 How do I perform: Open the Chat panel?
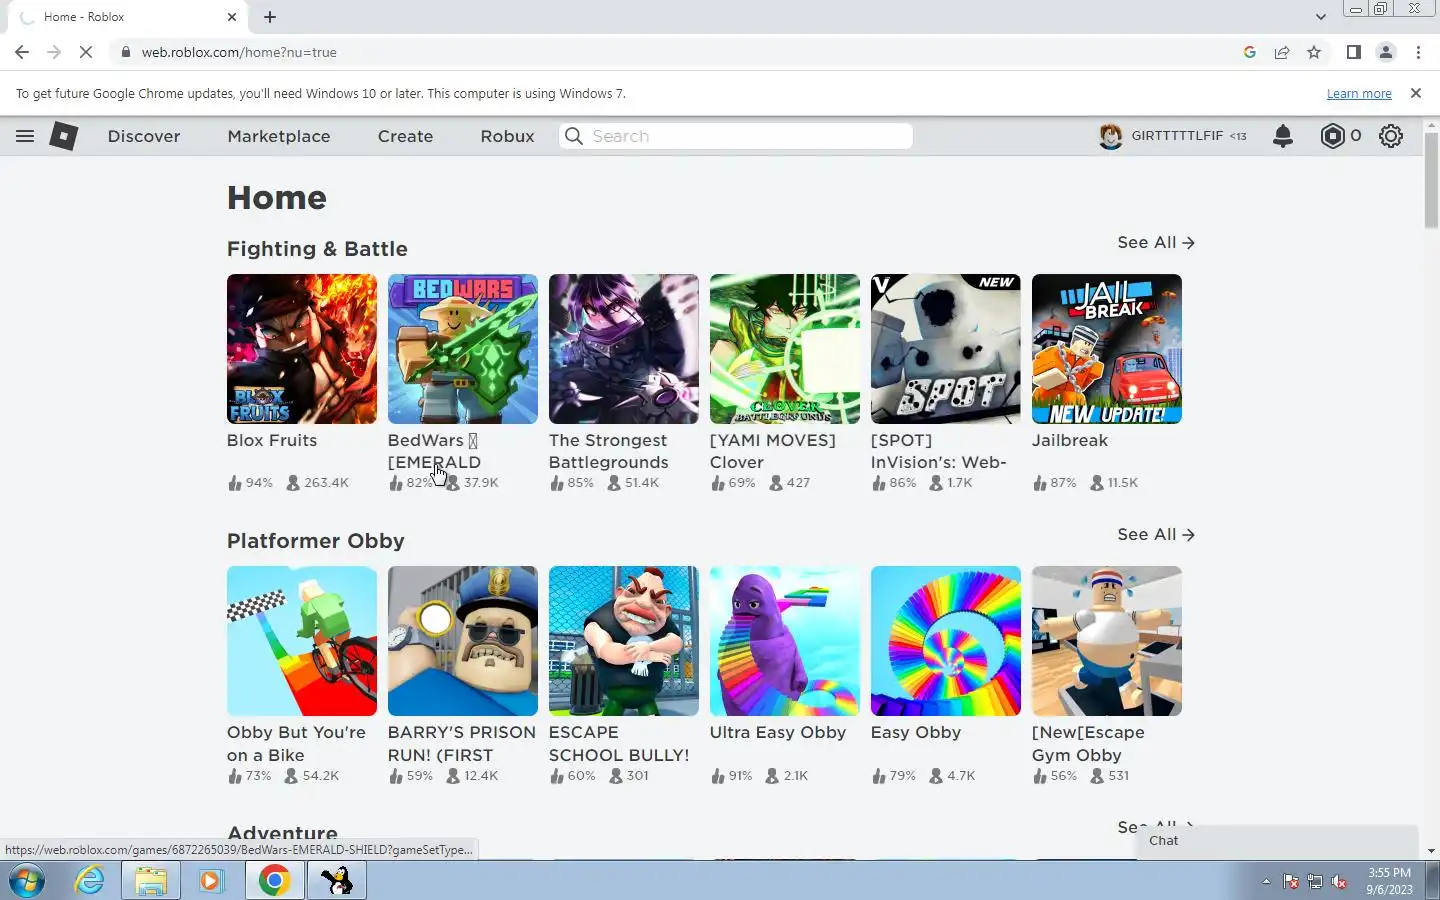1277,841
